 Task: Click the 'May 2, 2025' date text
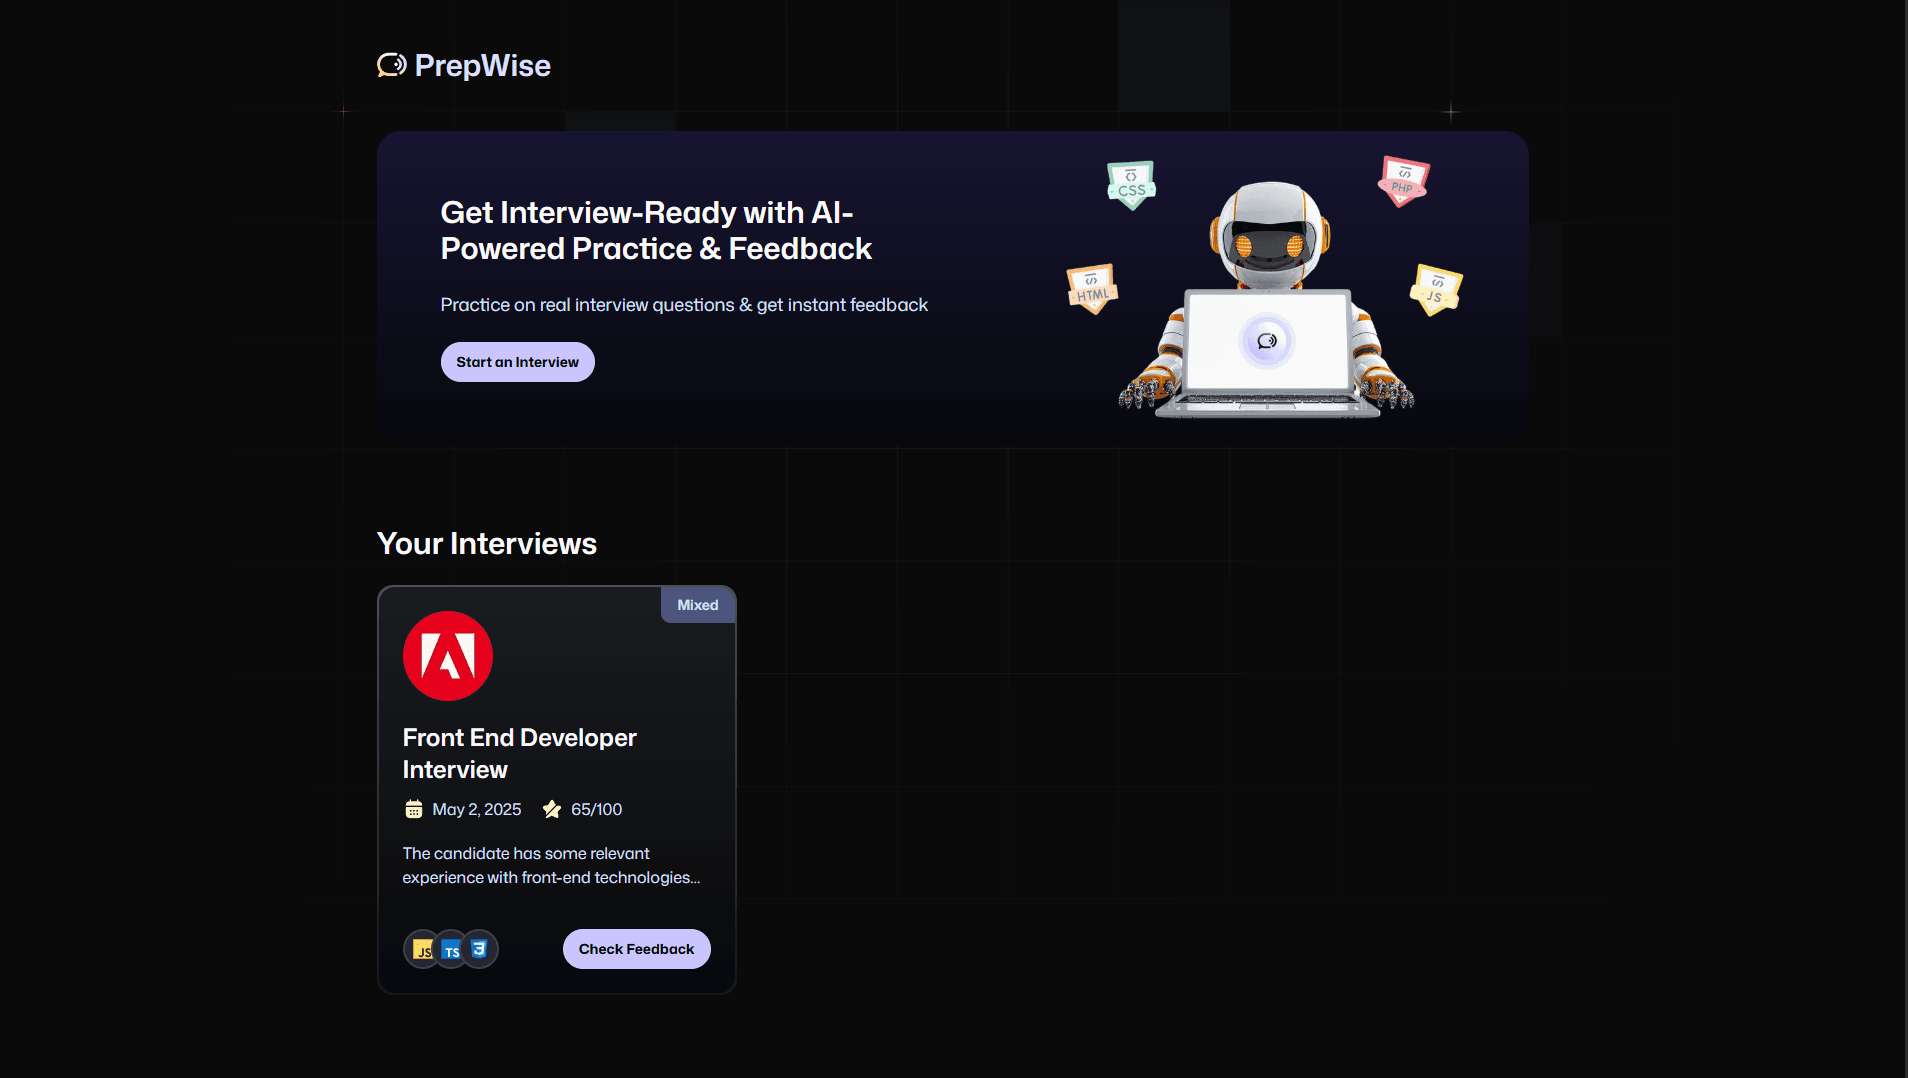477,809
